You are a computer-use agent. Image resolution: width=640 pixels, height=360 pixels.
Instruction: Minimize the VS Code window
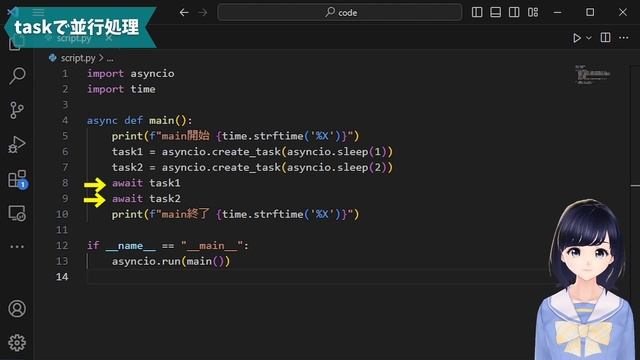point(558,12)
